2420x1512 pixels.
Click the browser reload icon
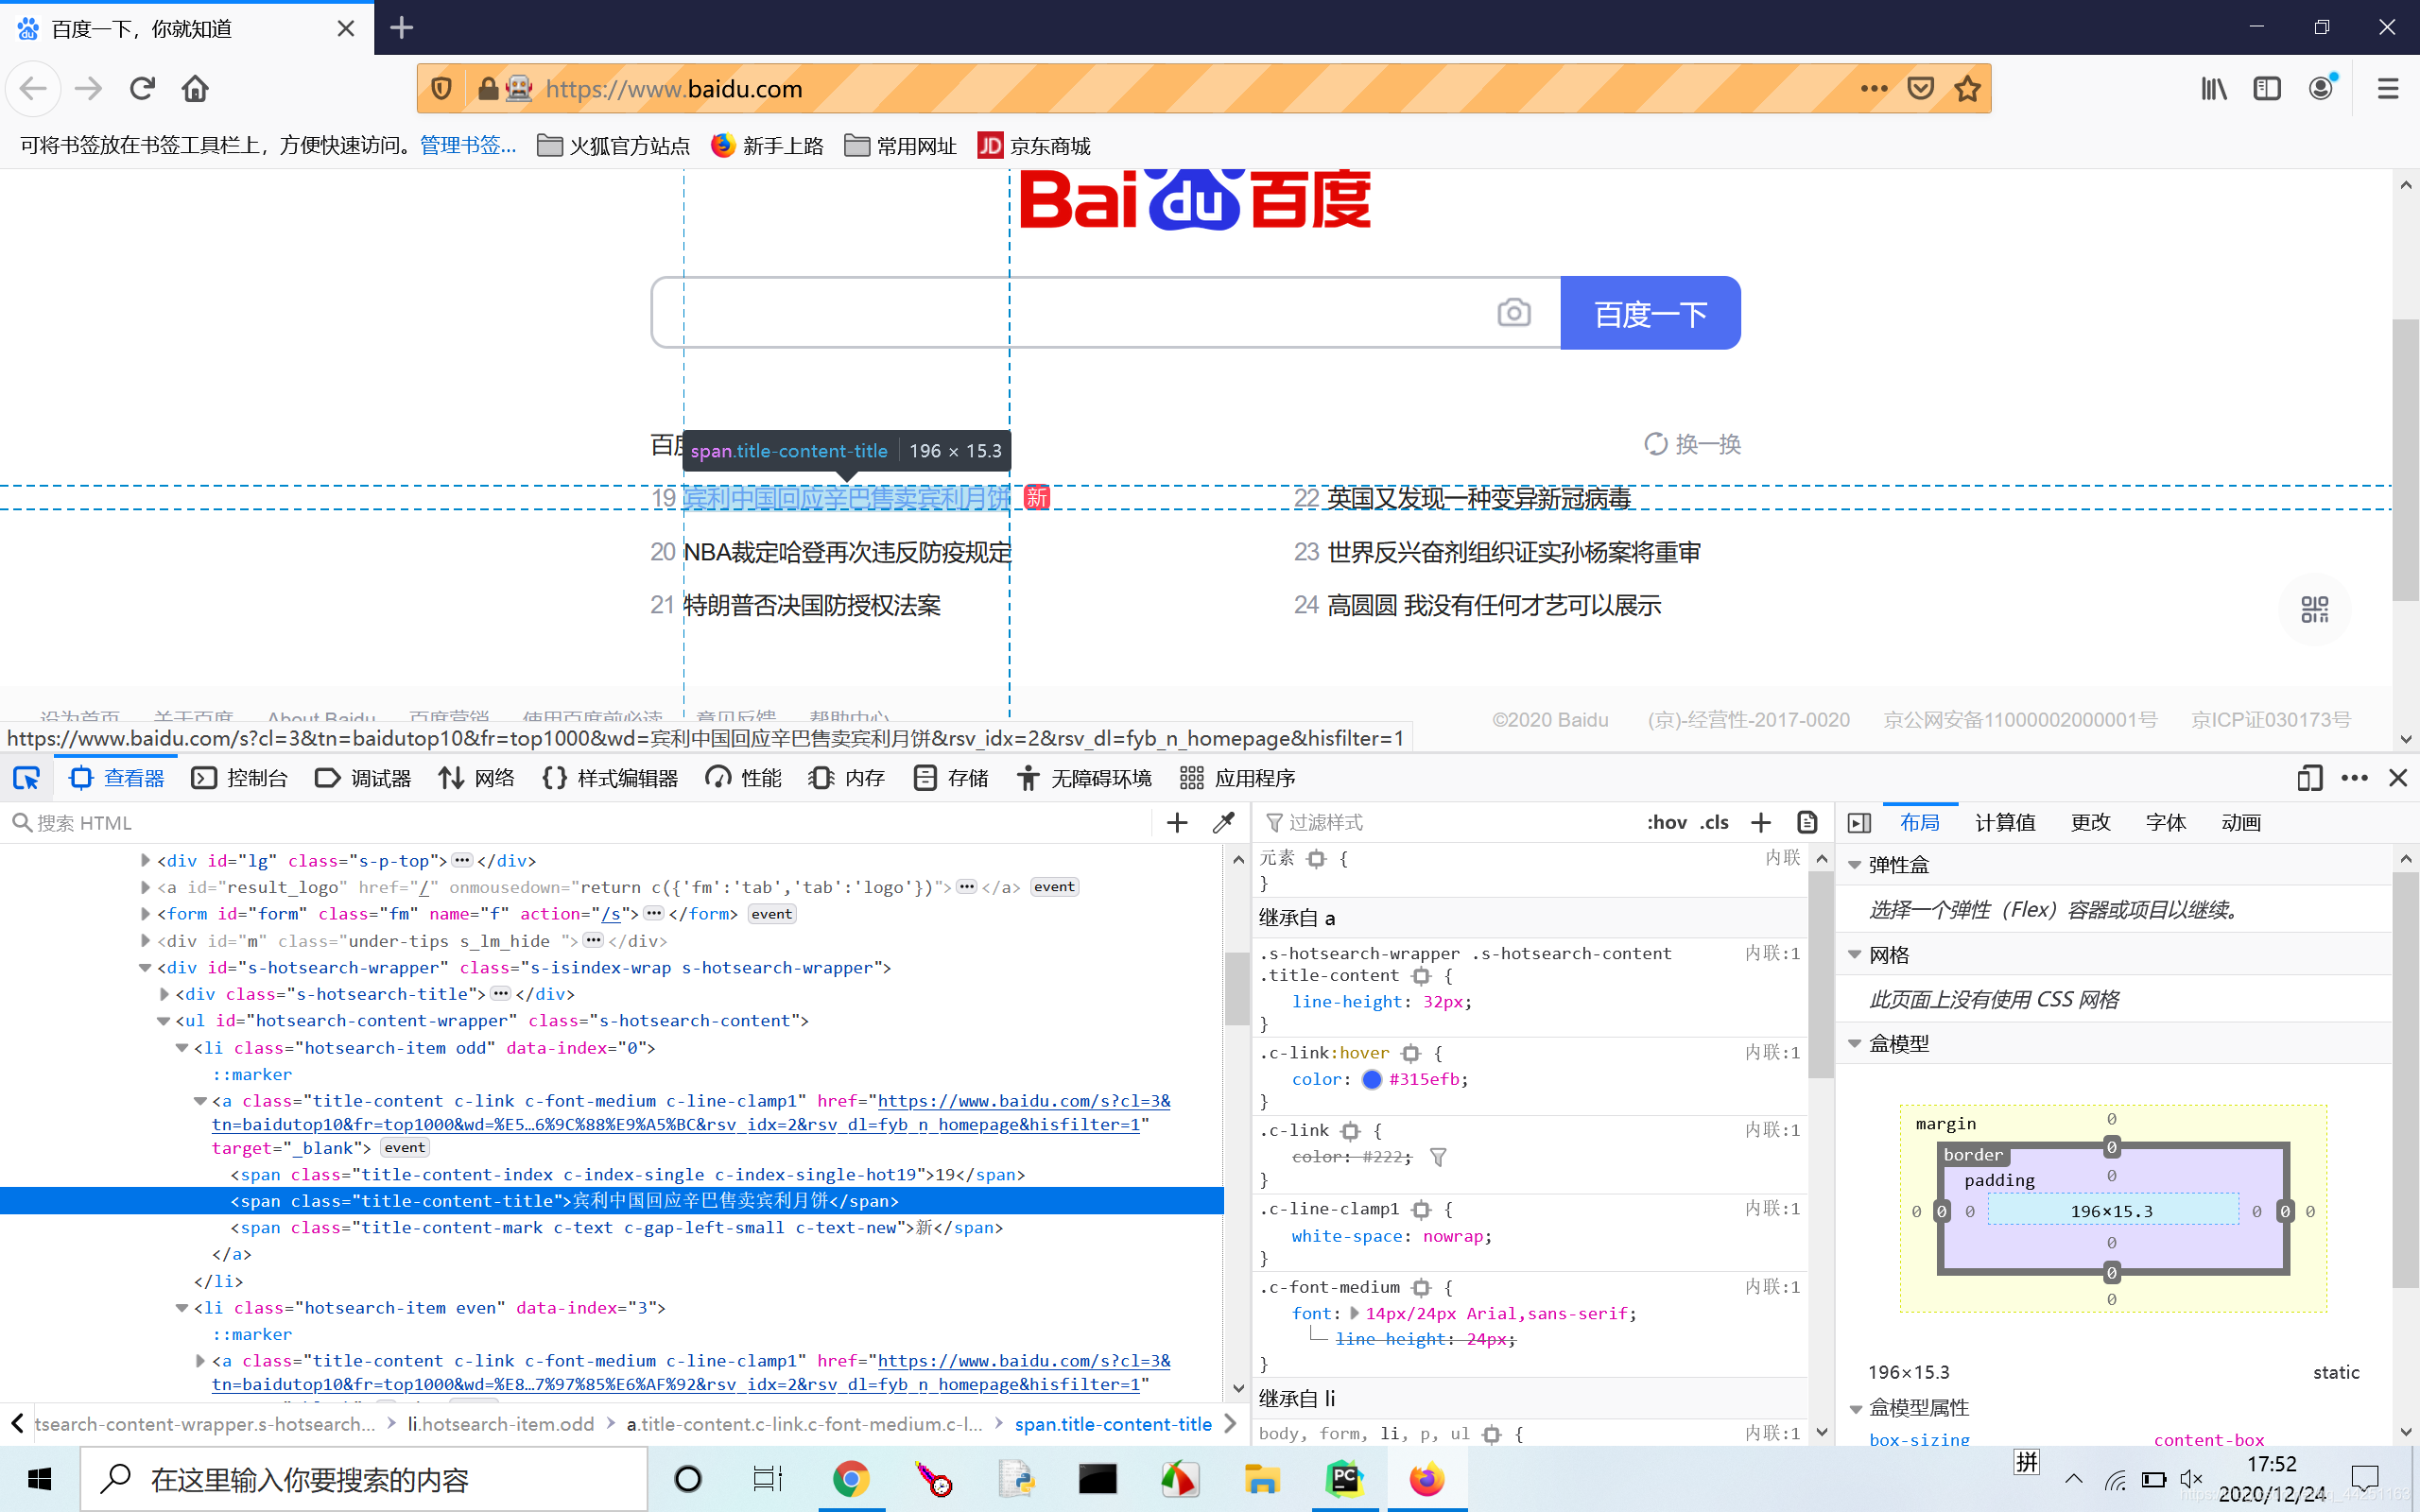142,89
